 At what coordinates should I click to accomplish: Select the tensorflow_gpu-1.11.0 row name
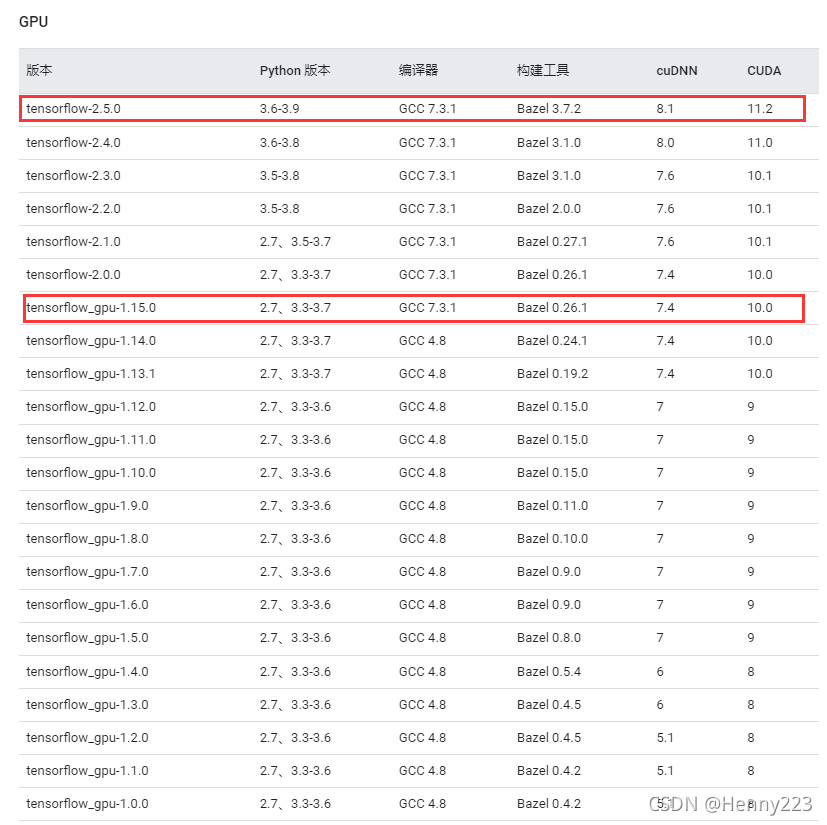(x=91, y=440)
